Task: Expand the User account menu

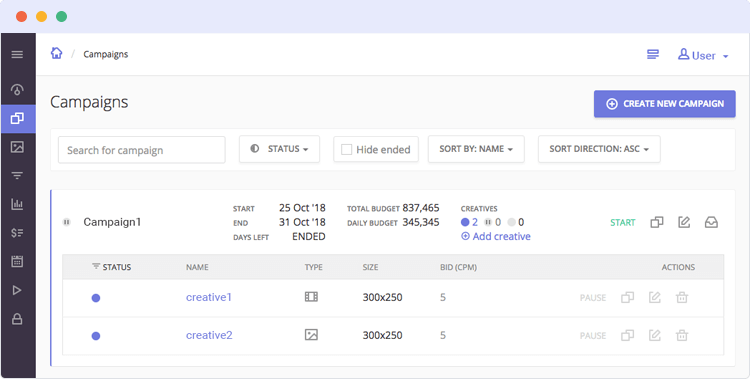Action: 703,56
